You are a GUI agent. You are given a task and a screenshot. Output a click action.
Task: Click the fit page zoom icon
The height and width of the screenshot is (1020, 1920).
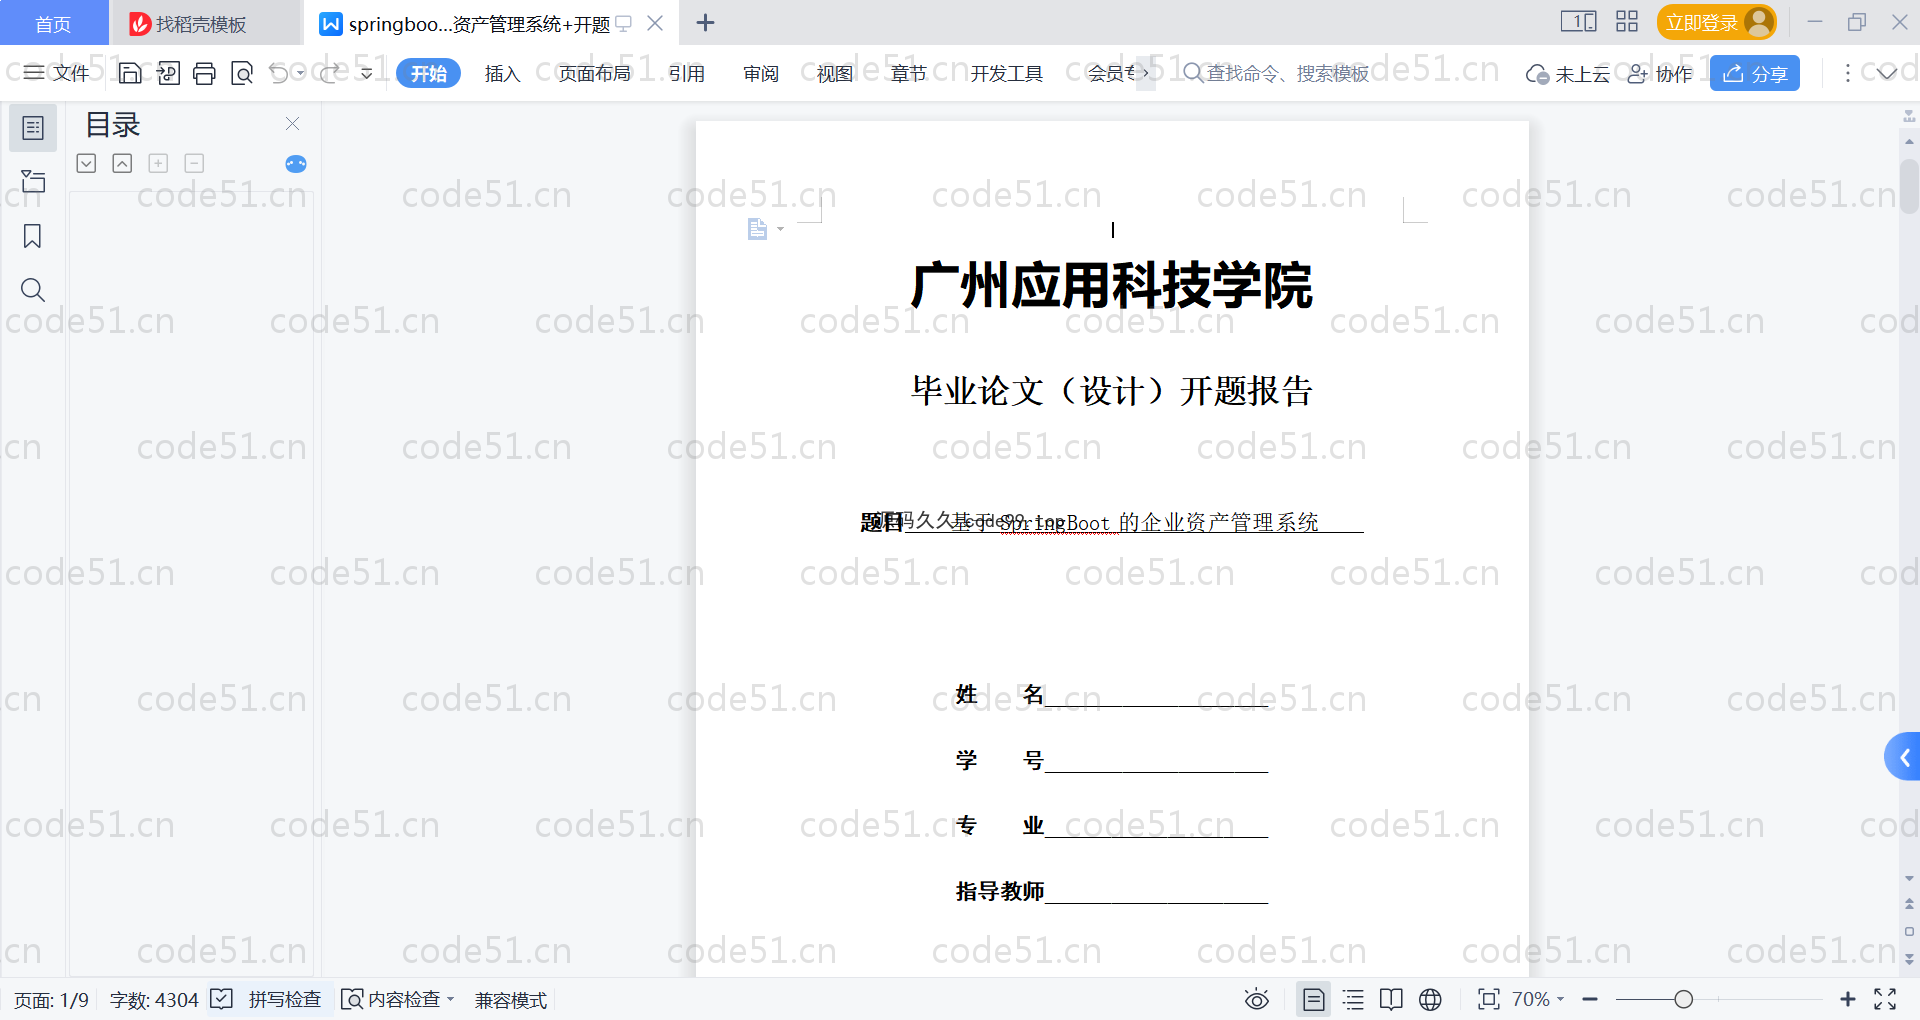point(1489,999)
